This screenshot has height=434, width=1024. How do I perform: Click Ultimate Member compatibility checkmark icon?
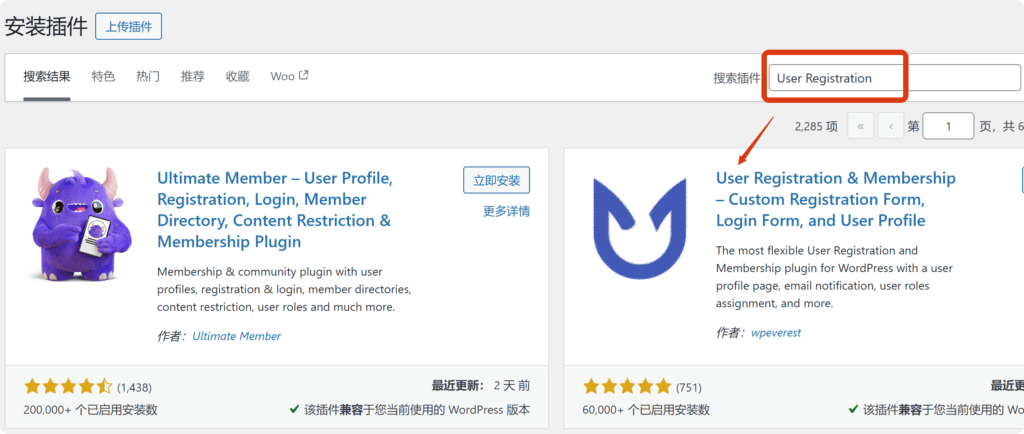[295, 410]
